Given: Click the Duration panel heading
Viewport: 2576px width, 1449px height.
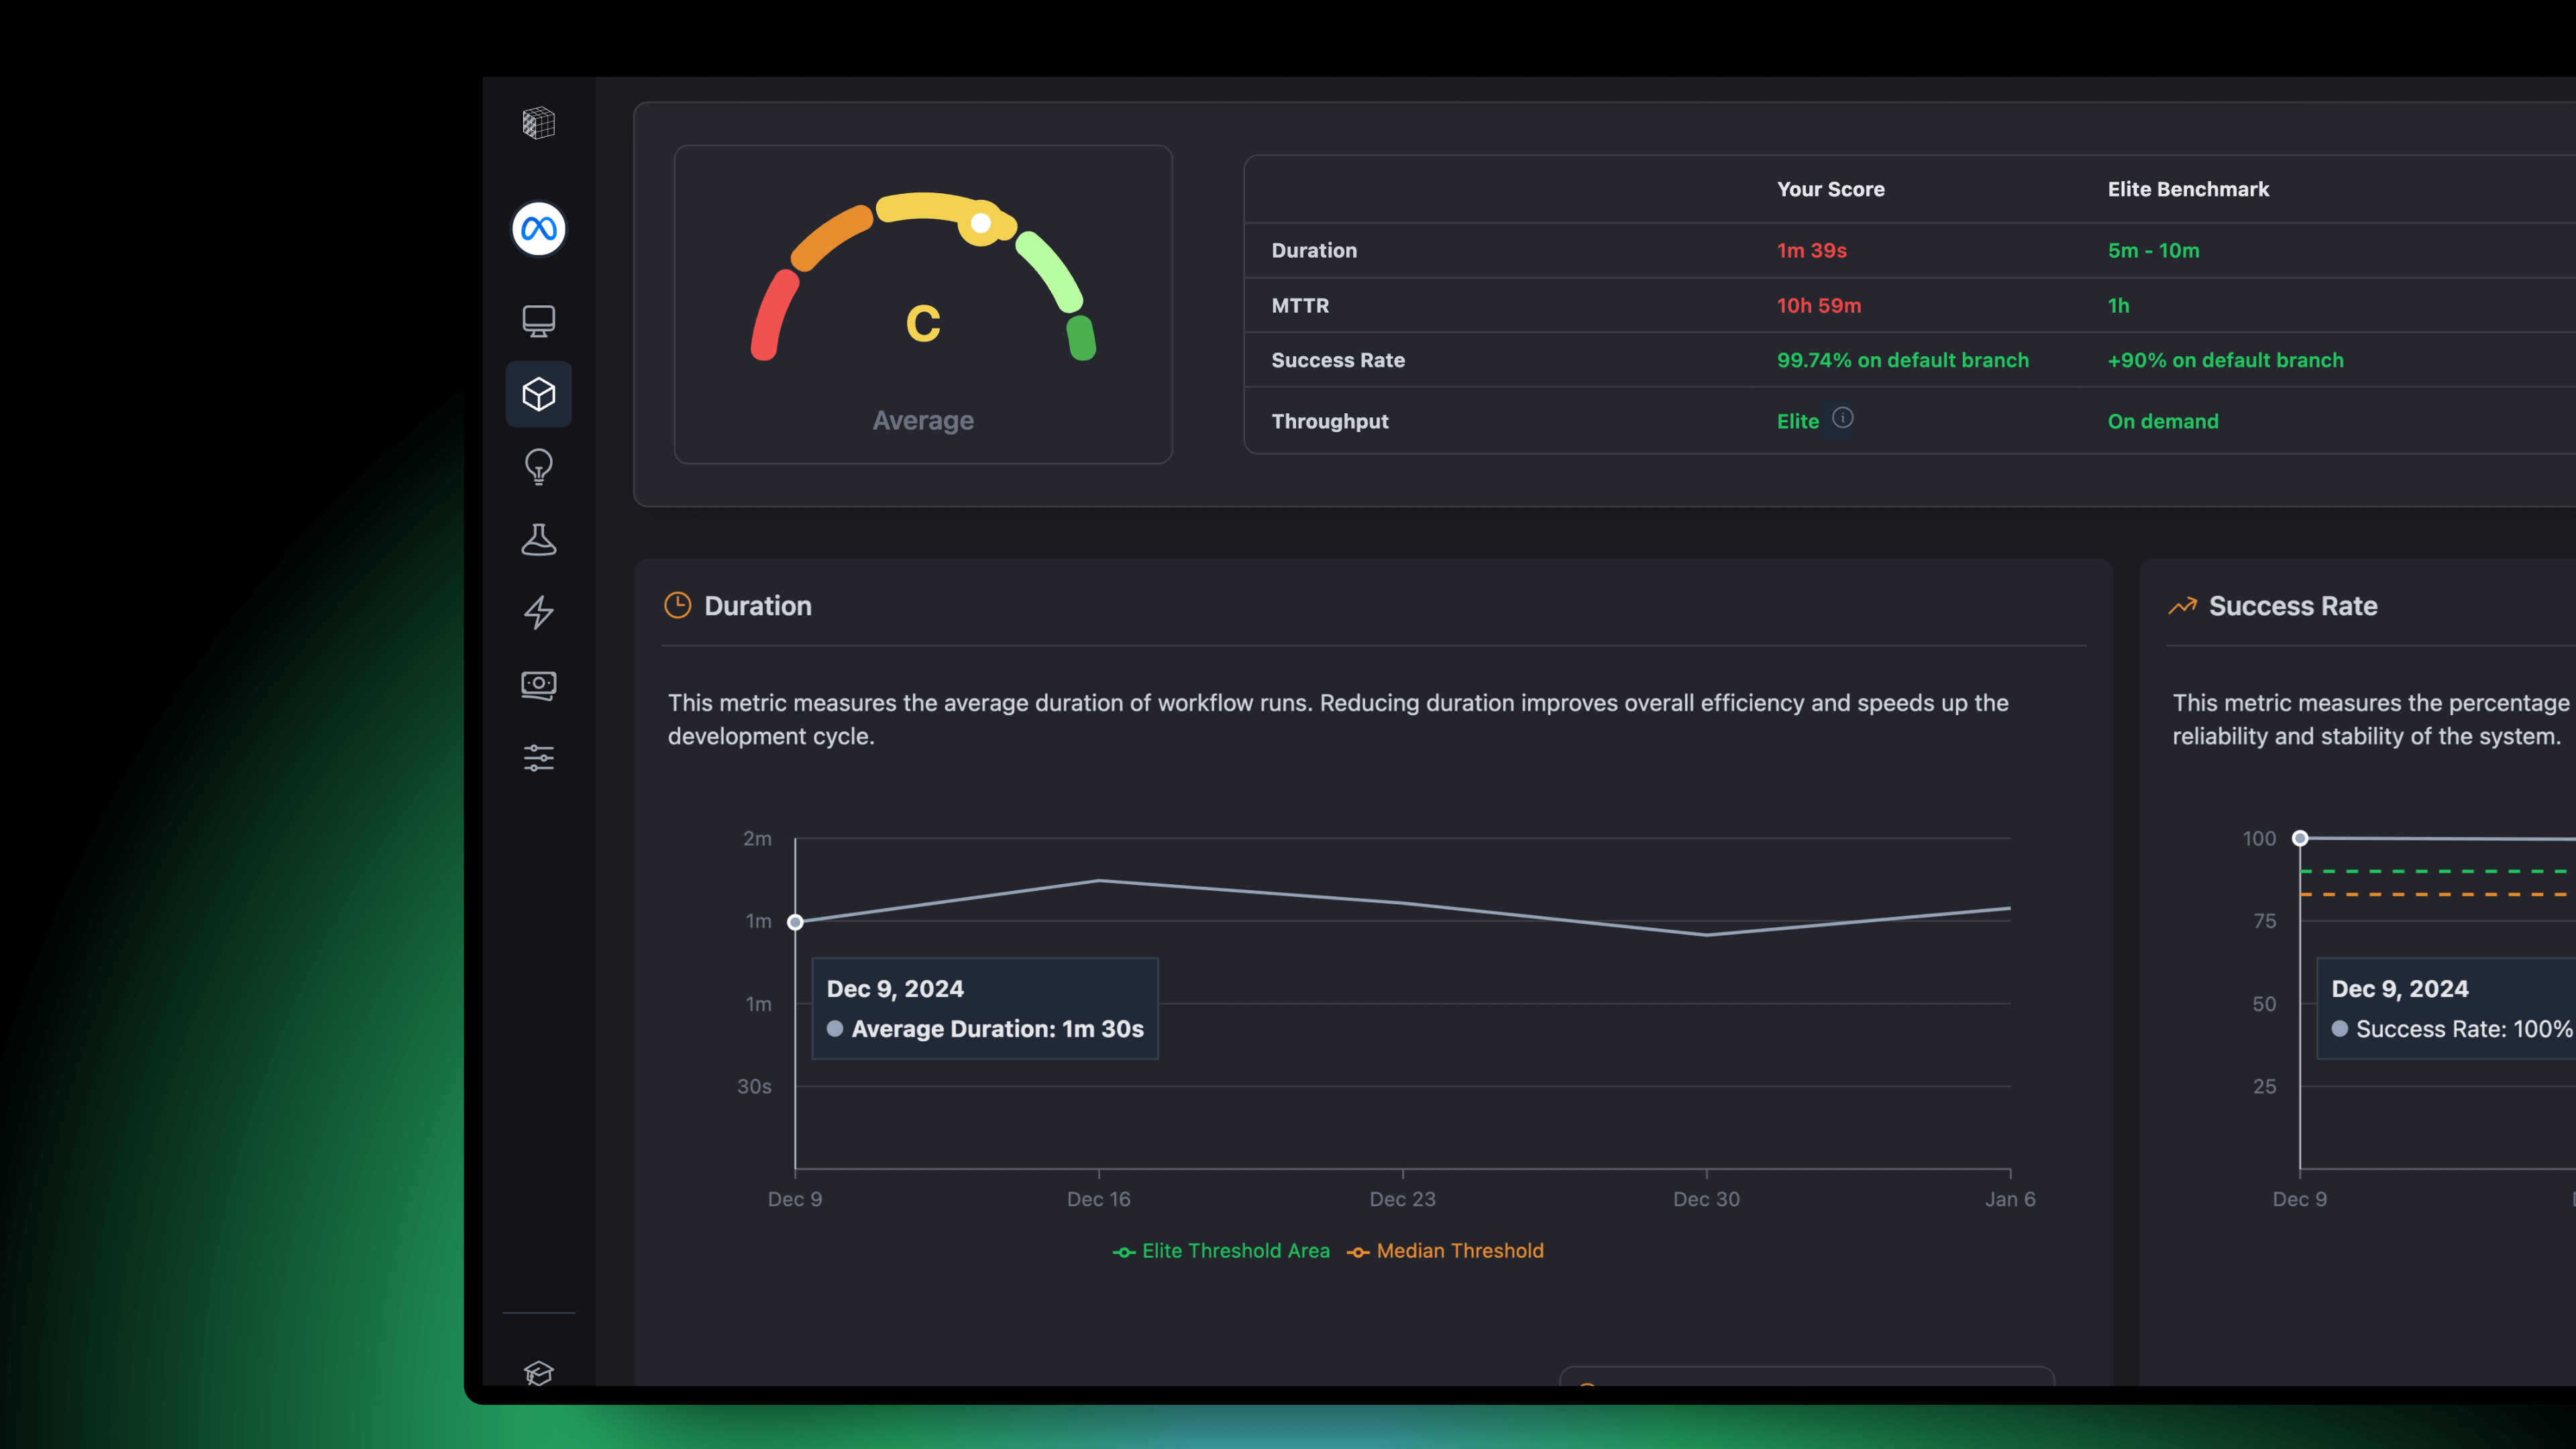Looking at the screenshot, I should 757,606.
